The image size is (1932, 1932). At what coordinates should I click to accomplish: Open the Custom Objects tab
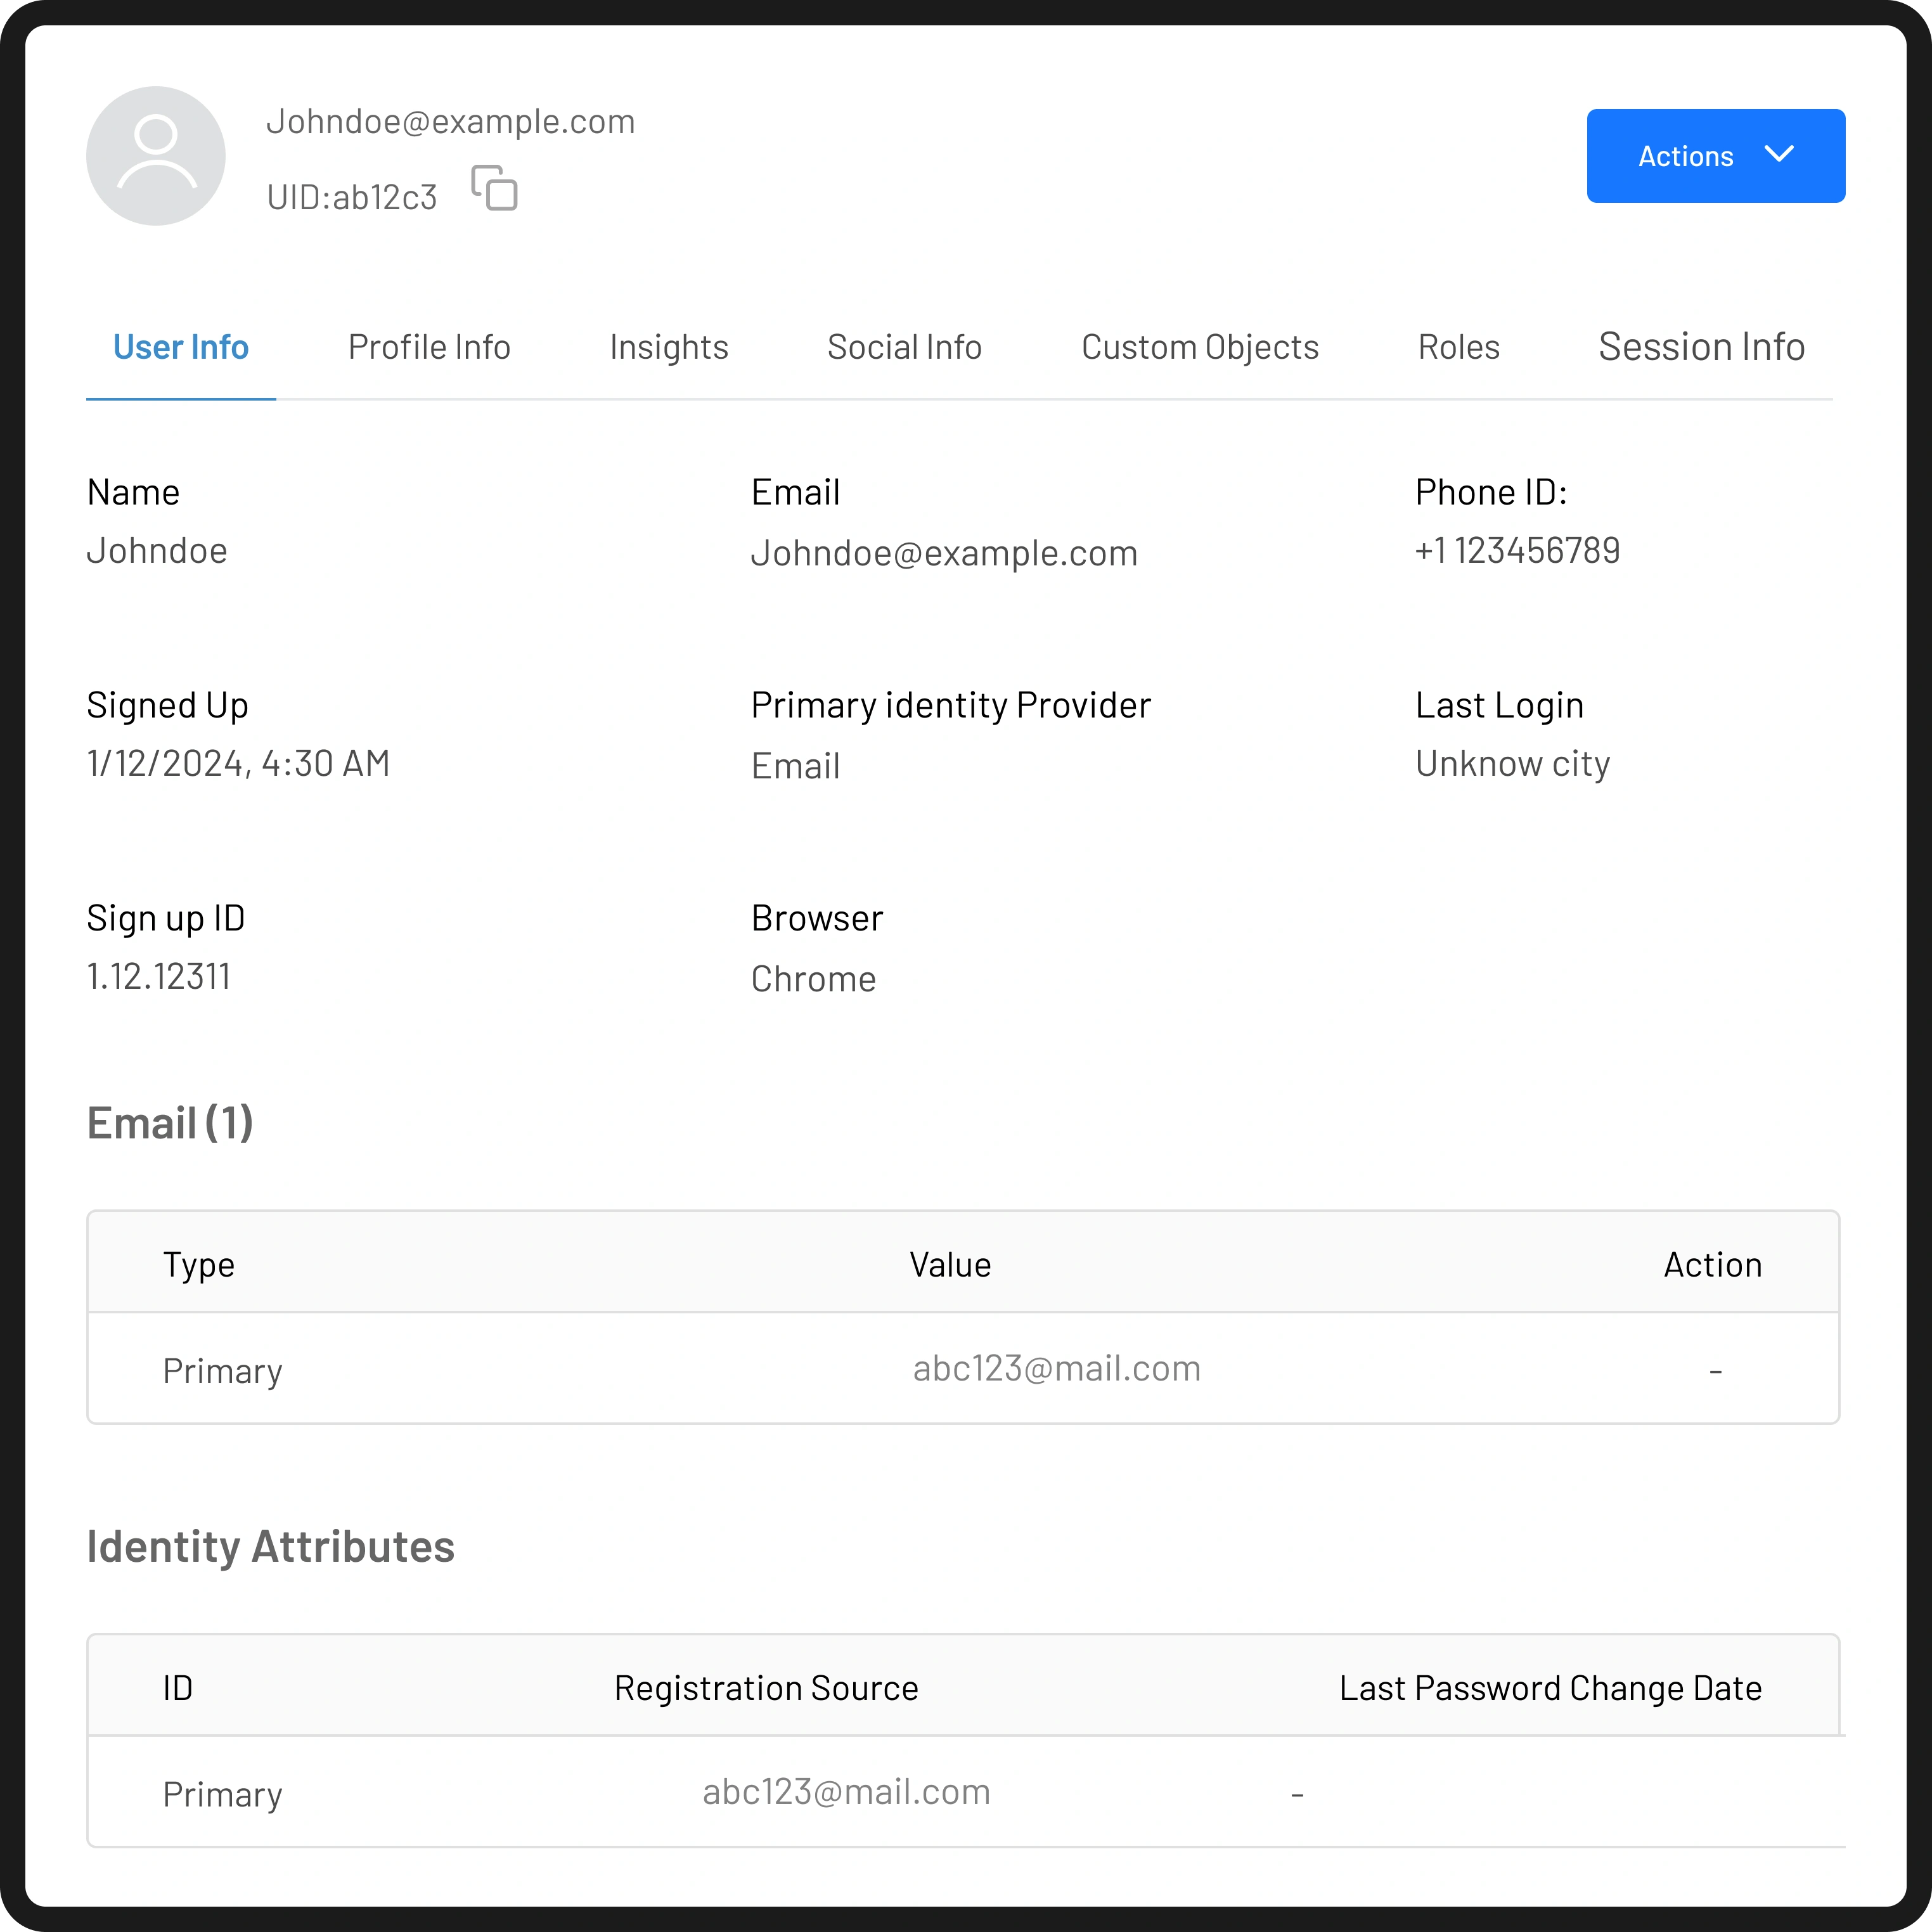pos(1200,347)
